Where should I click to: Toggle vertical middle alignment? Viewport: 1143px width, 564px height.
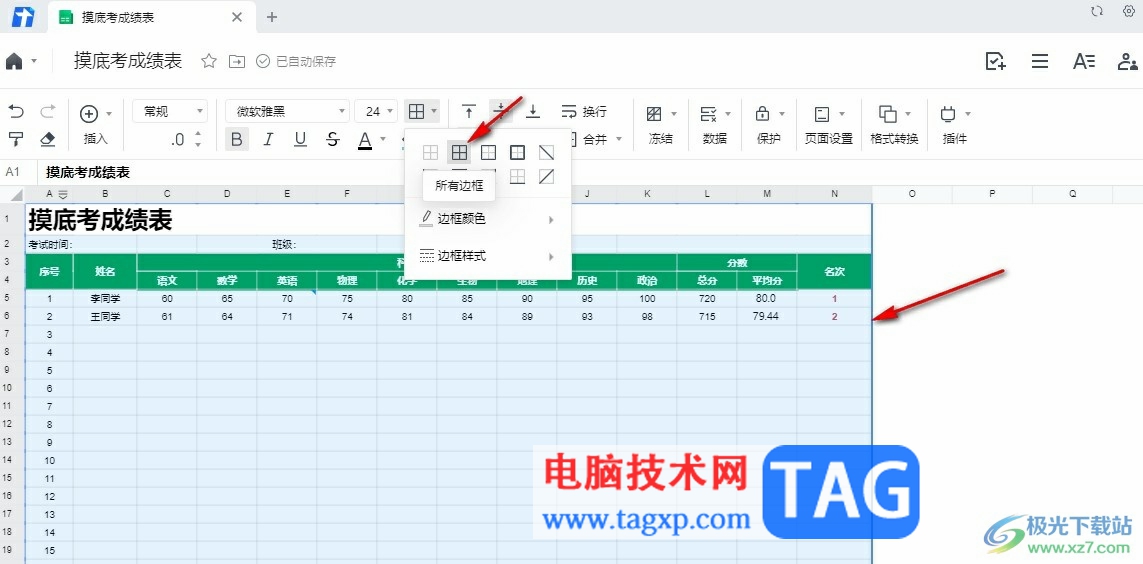coord(501,111)
